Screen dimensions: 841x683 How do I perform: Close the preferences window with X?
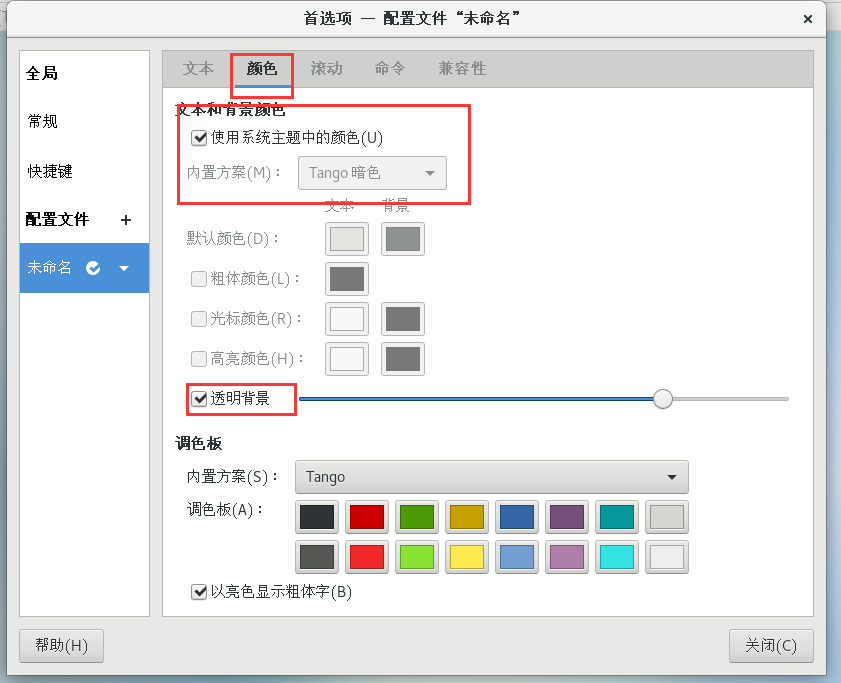pyautogui.click(x=808, y=19)
